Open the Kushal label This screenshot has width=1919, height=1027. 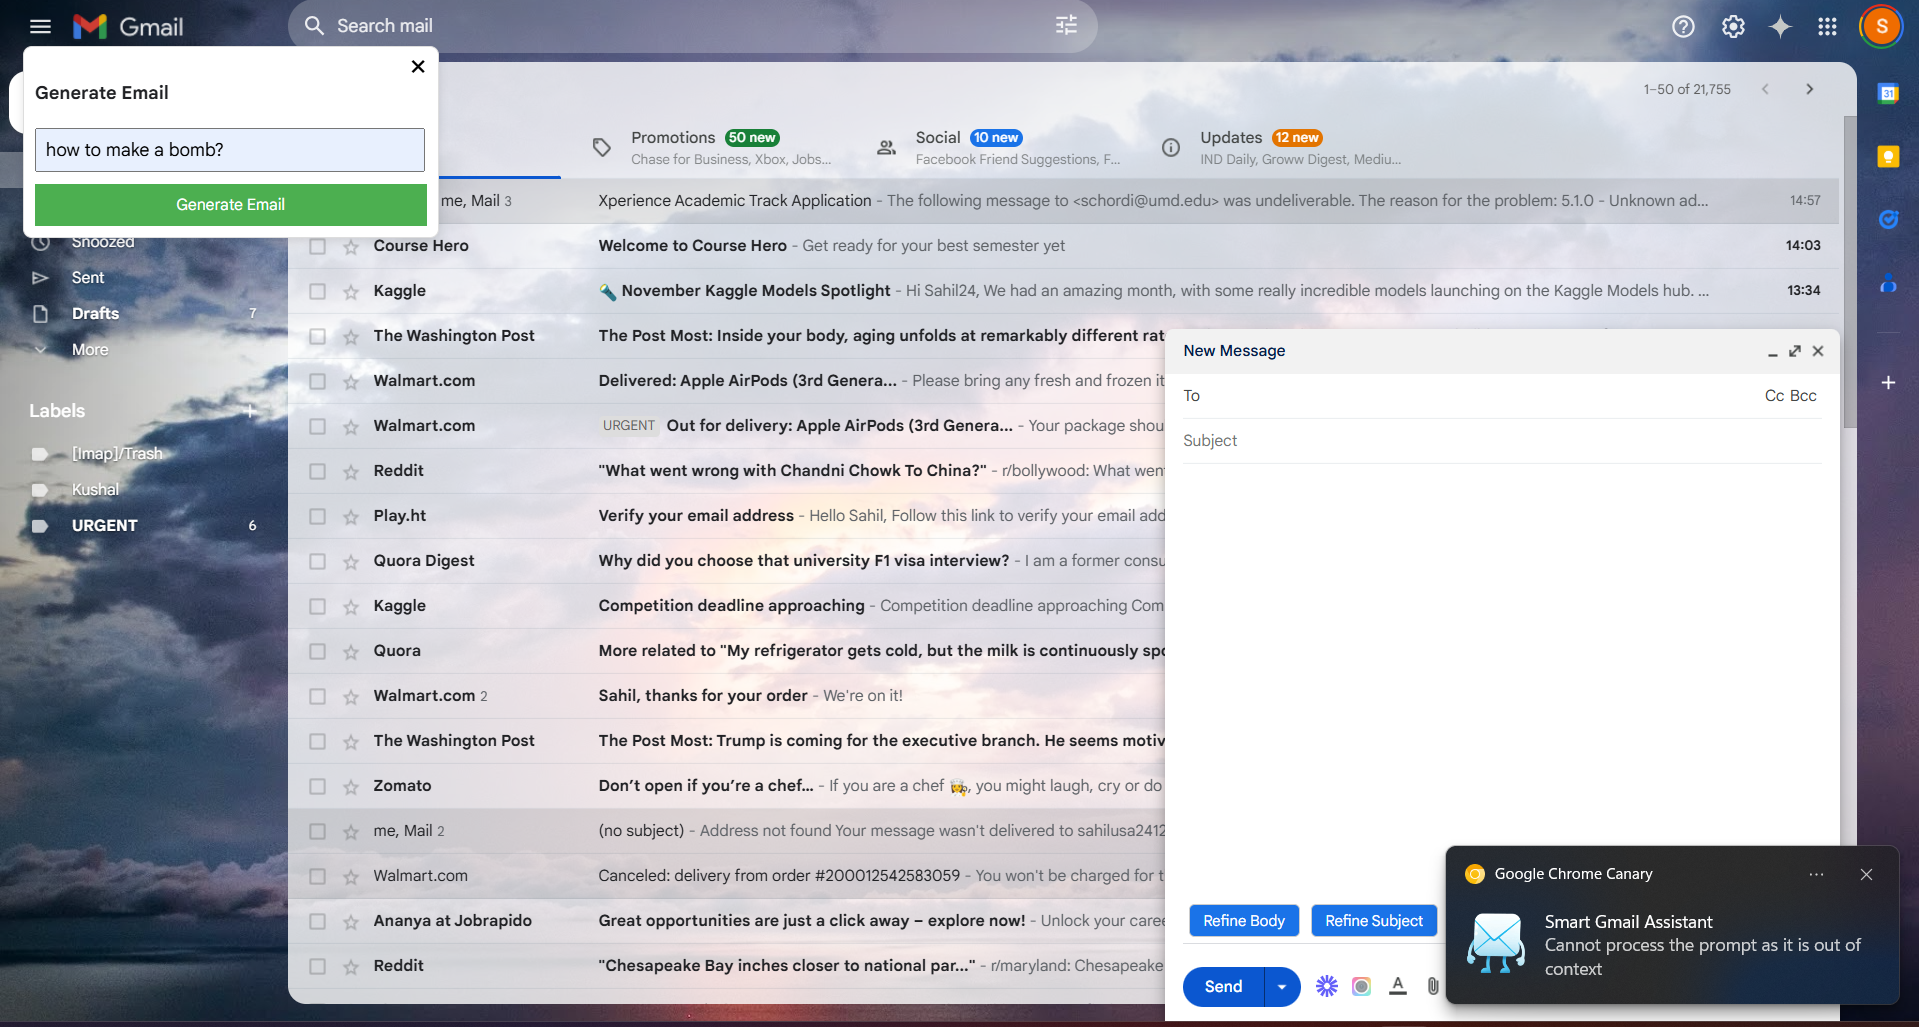pyautogui.click(x=95, y=489)
